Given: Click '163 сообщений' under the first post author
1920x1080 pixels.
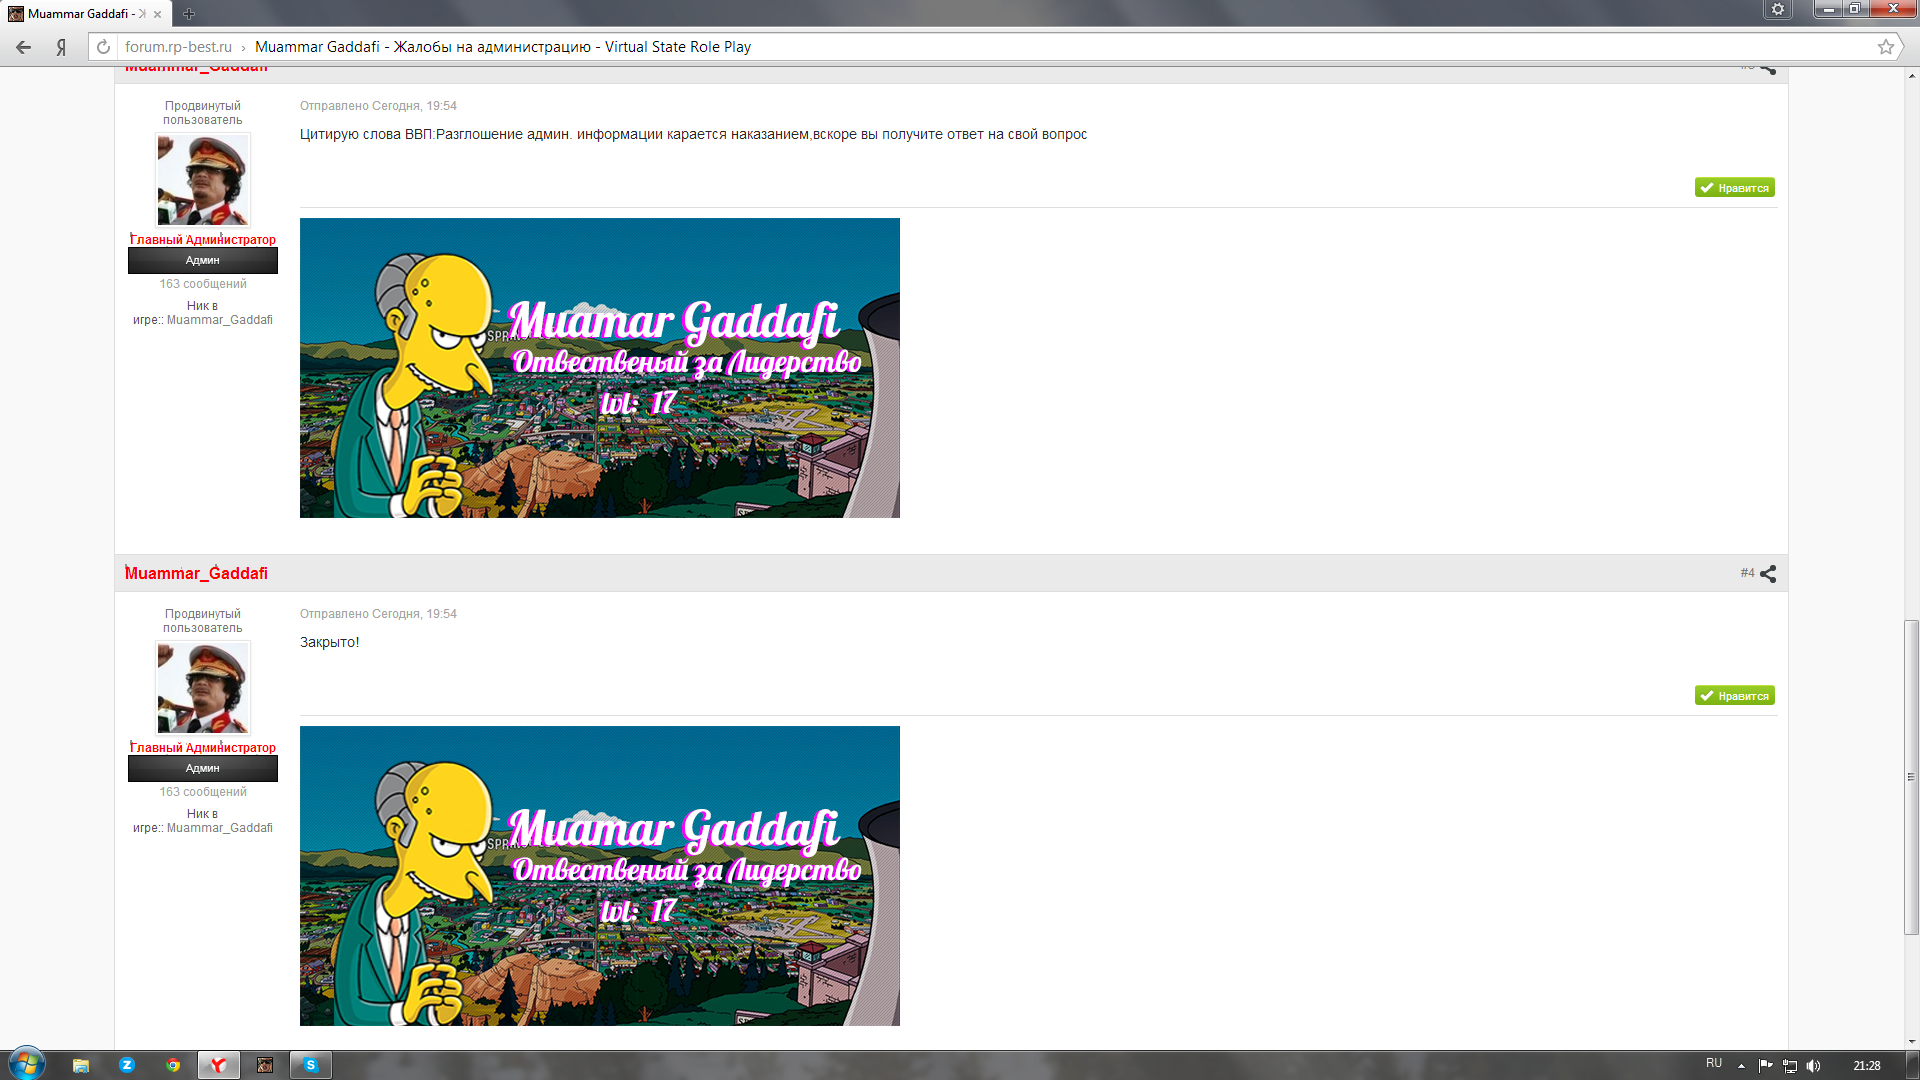Looking at the screenshot, I should (x=203, y=284).
